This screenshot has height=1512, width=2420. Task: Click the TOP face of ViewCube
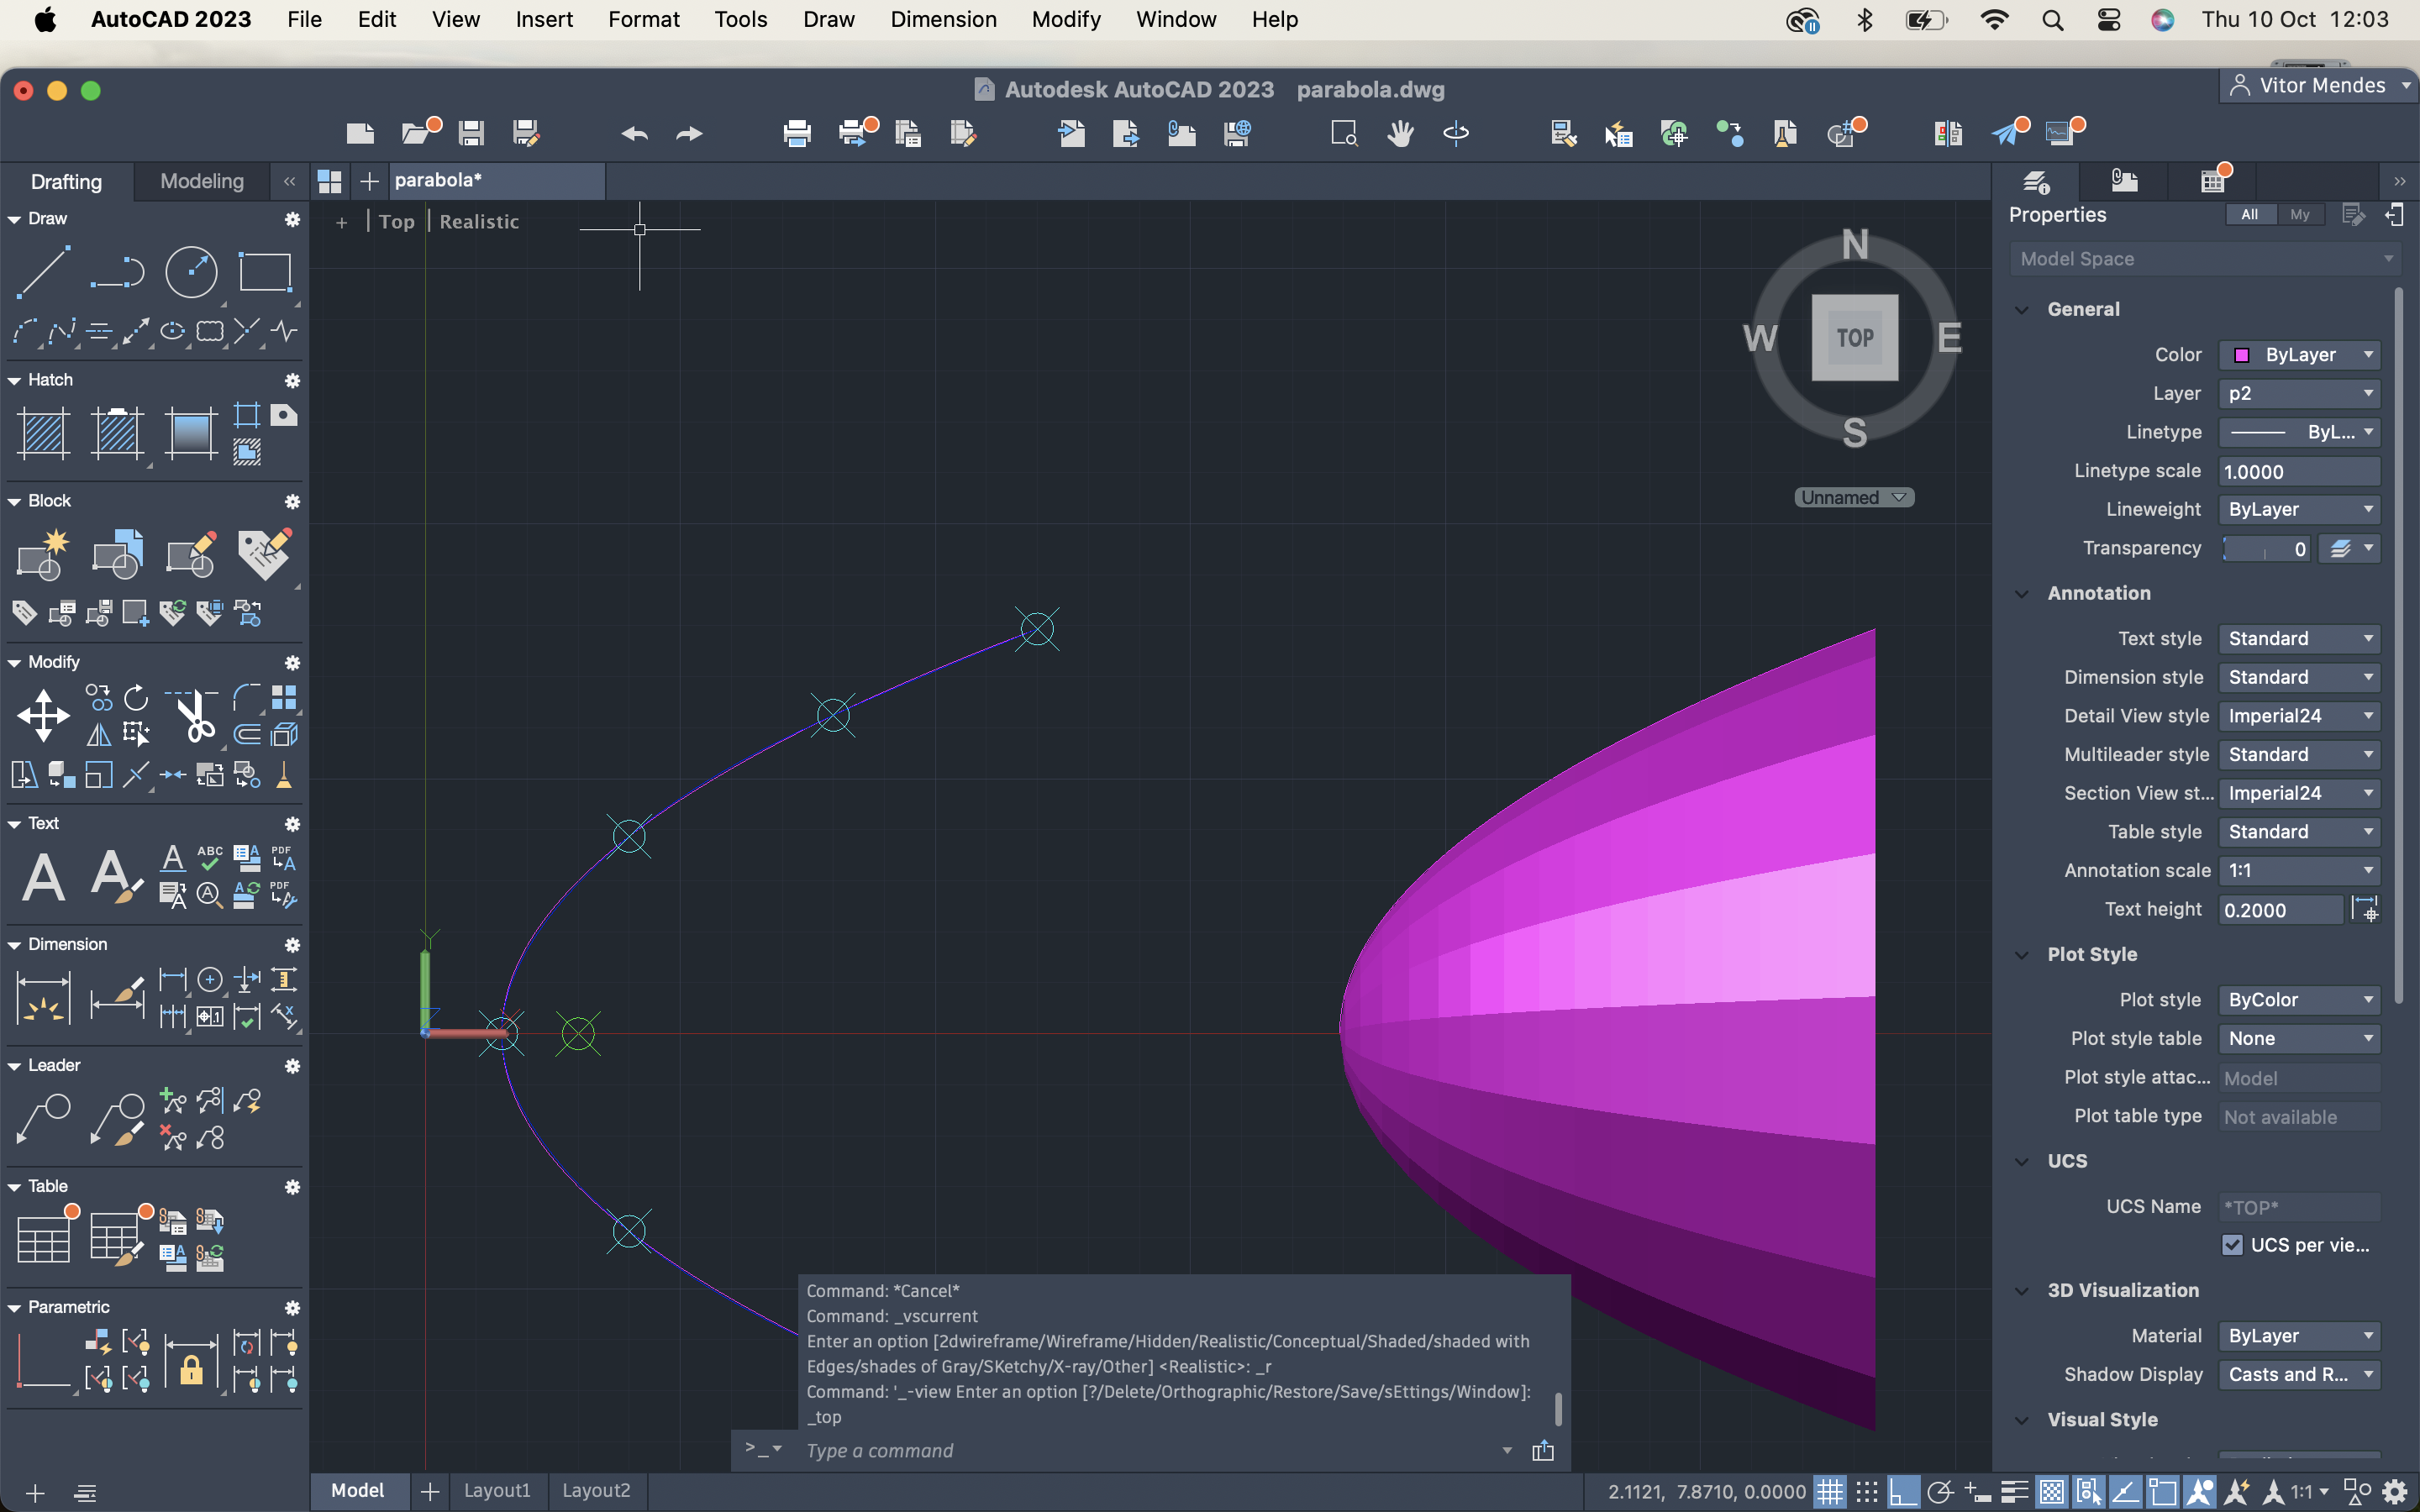click(x=1855, y=337)
